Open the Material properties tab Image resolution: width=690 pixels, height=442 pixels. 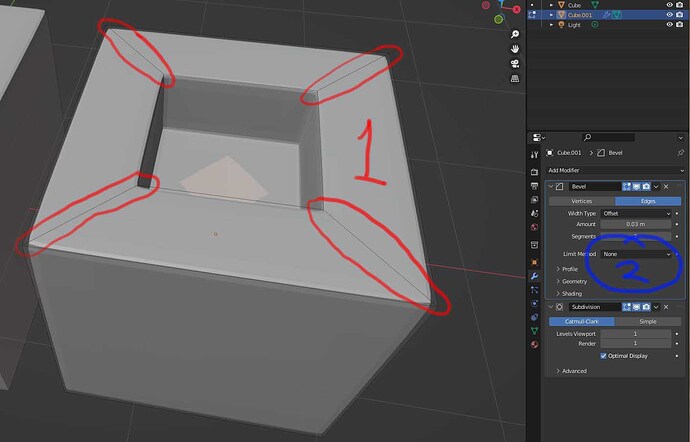[x=534, y=344]
